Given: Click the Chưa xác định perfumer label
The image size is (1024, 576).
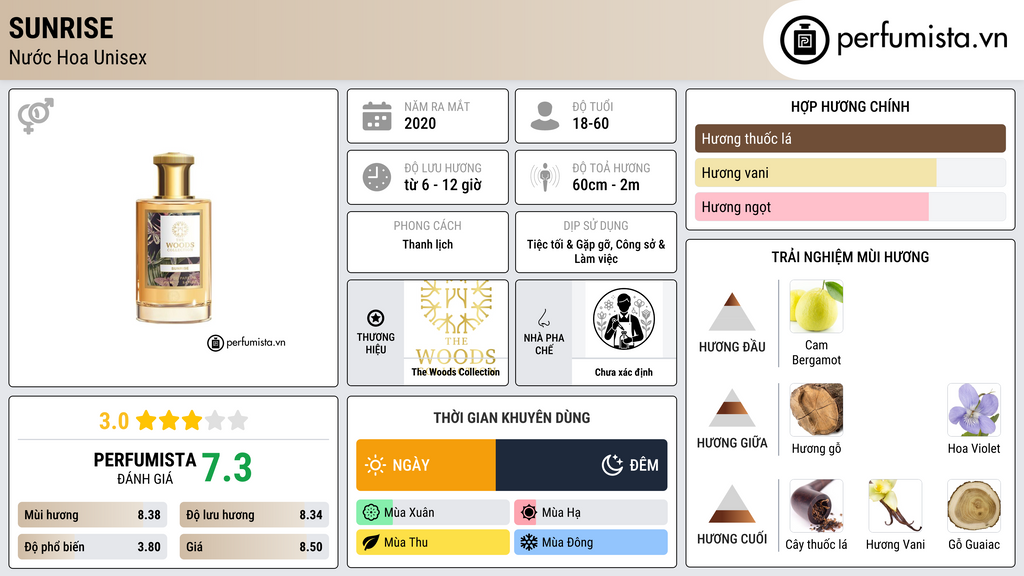Looking at the screenshot, I should click(624, 372).
